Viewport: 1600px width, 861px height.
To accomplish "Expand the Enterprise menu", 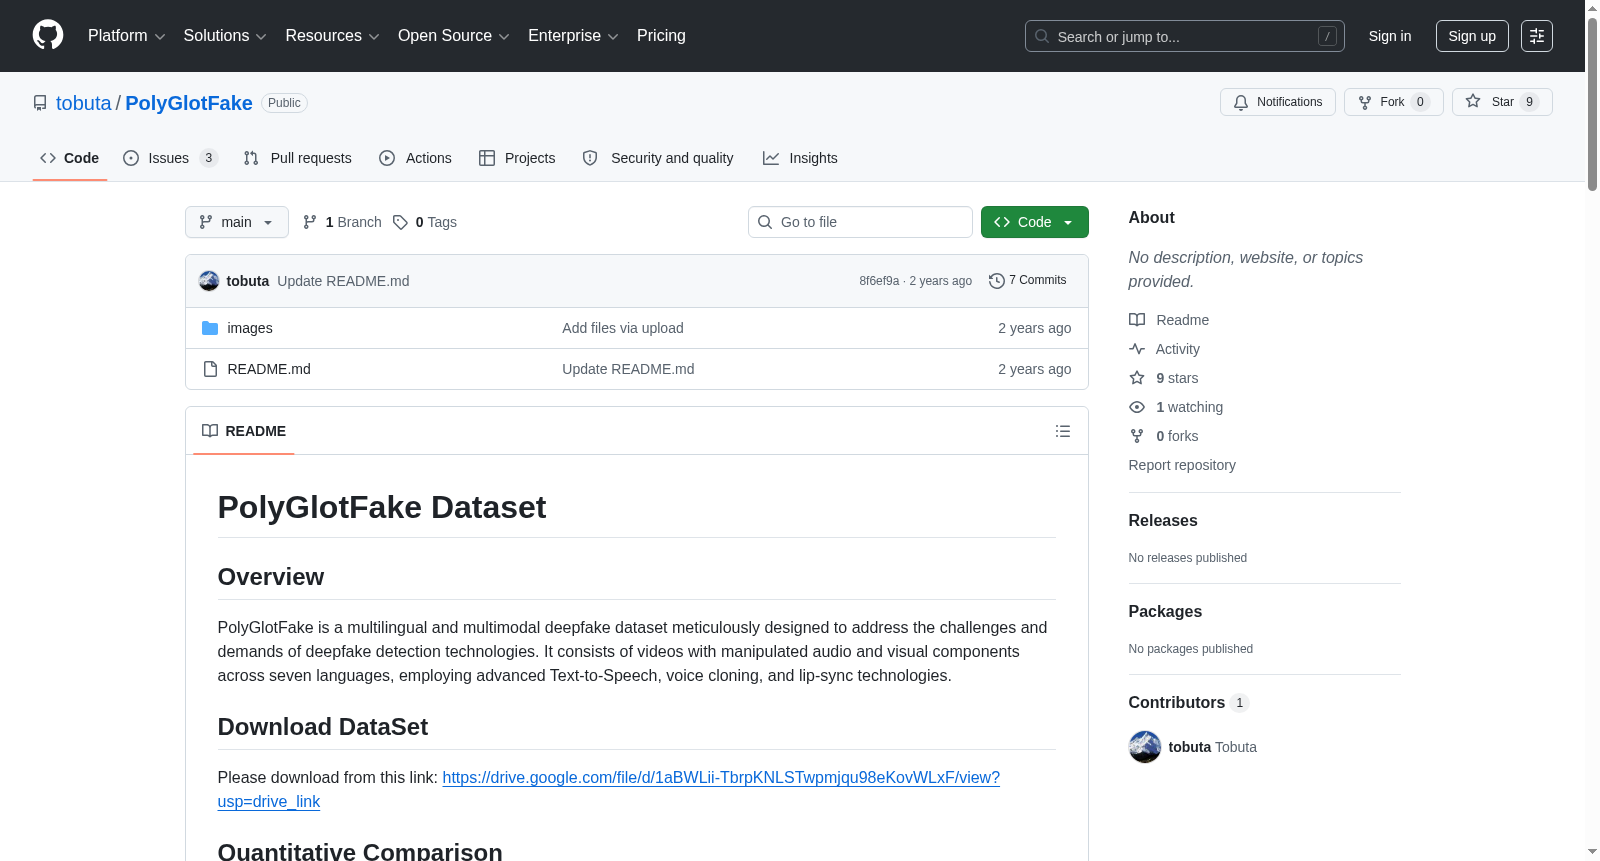I will click(x=573, y=36).
